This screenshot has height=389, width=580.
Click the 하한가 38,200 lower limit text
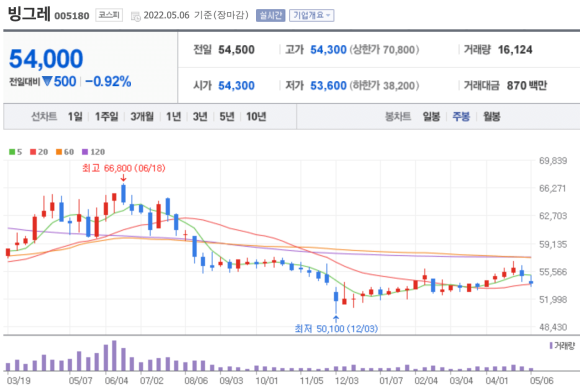pyautogui.click(x=384, y=85)
